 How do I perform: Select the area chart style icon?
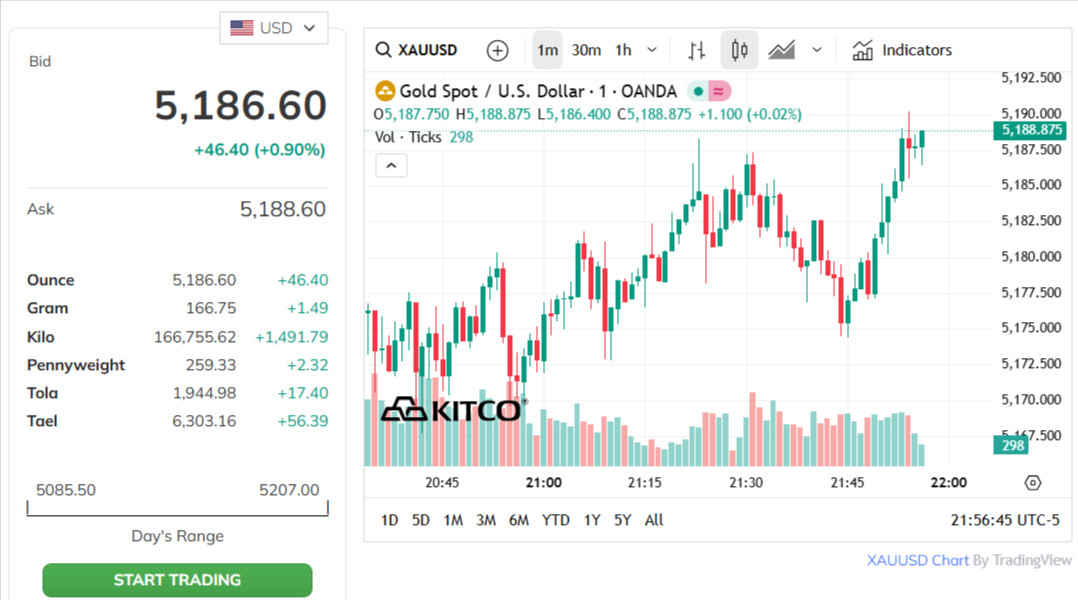coord(782,50)
